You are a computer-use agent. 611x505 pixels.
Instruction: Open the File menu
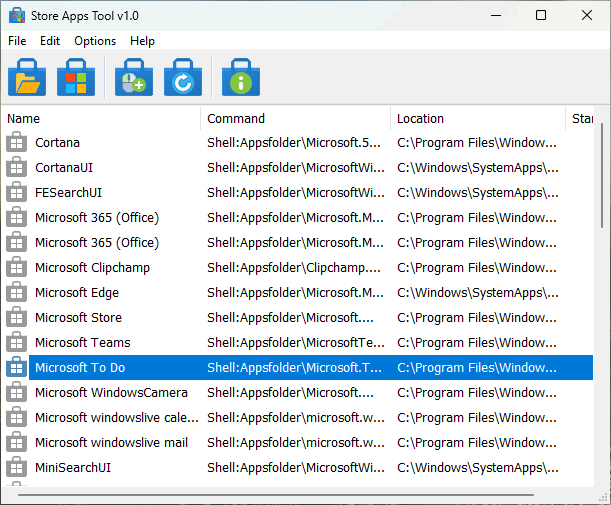pos(17,41)
